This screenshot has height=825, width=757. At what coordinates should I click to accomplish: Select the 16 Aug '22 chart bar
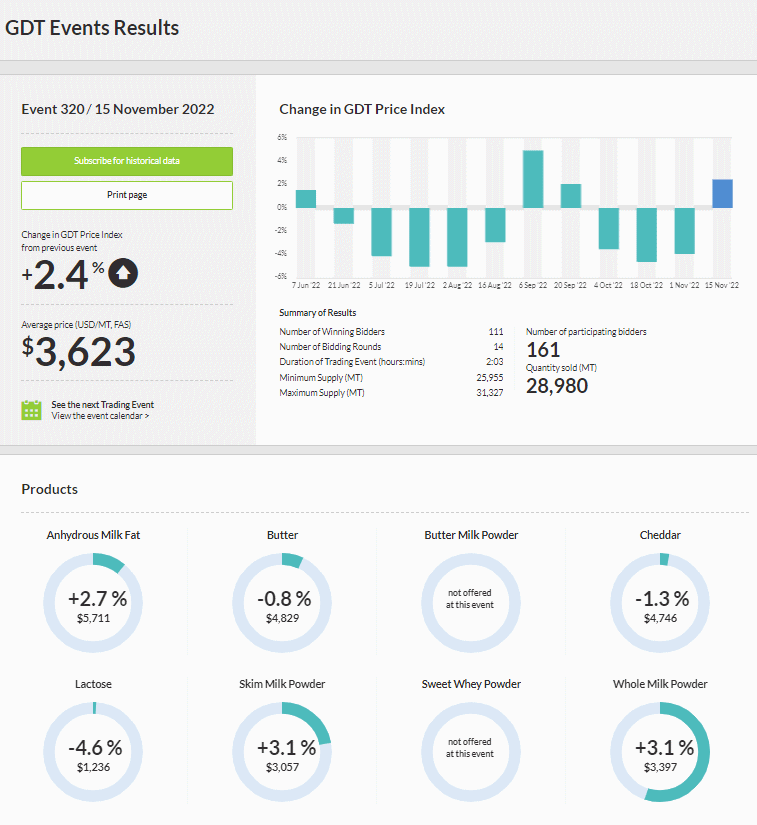[495, 225]
